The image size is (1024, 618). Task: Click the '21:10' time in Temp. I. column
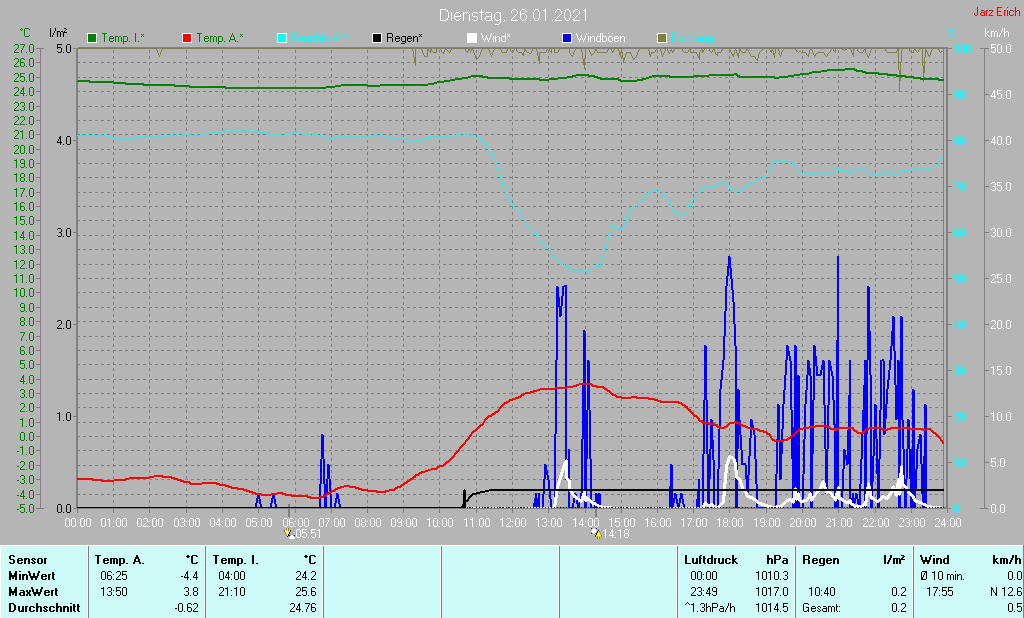click(x=232, y=592)
